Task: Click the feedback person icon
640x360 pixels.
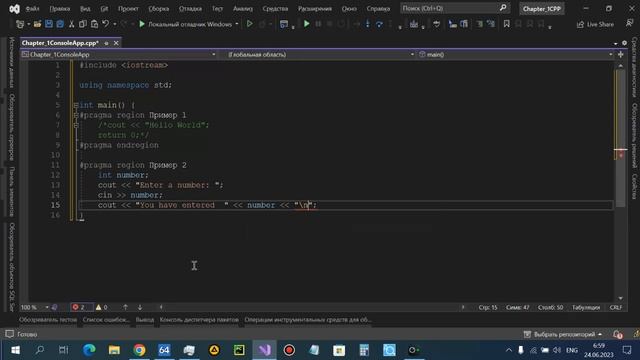Action: pos(629,24)
